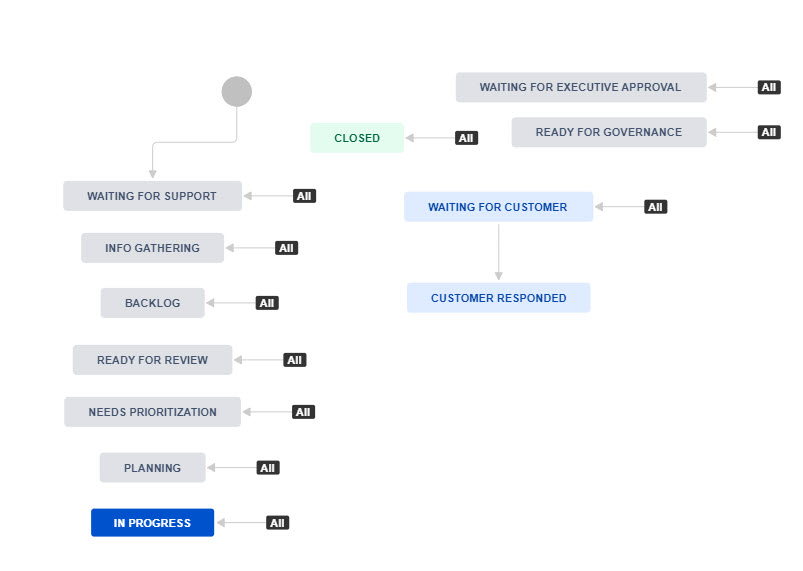
Task: Click All transition of Waiting for Customer
Action: pos(655,207)
